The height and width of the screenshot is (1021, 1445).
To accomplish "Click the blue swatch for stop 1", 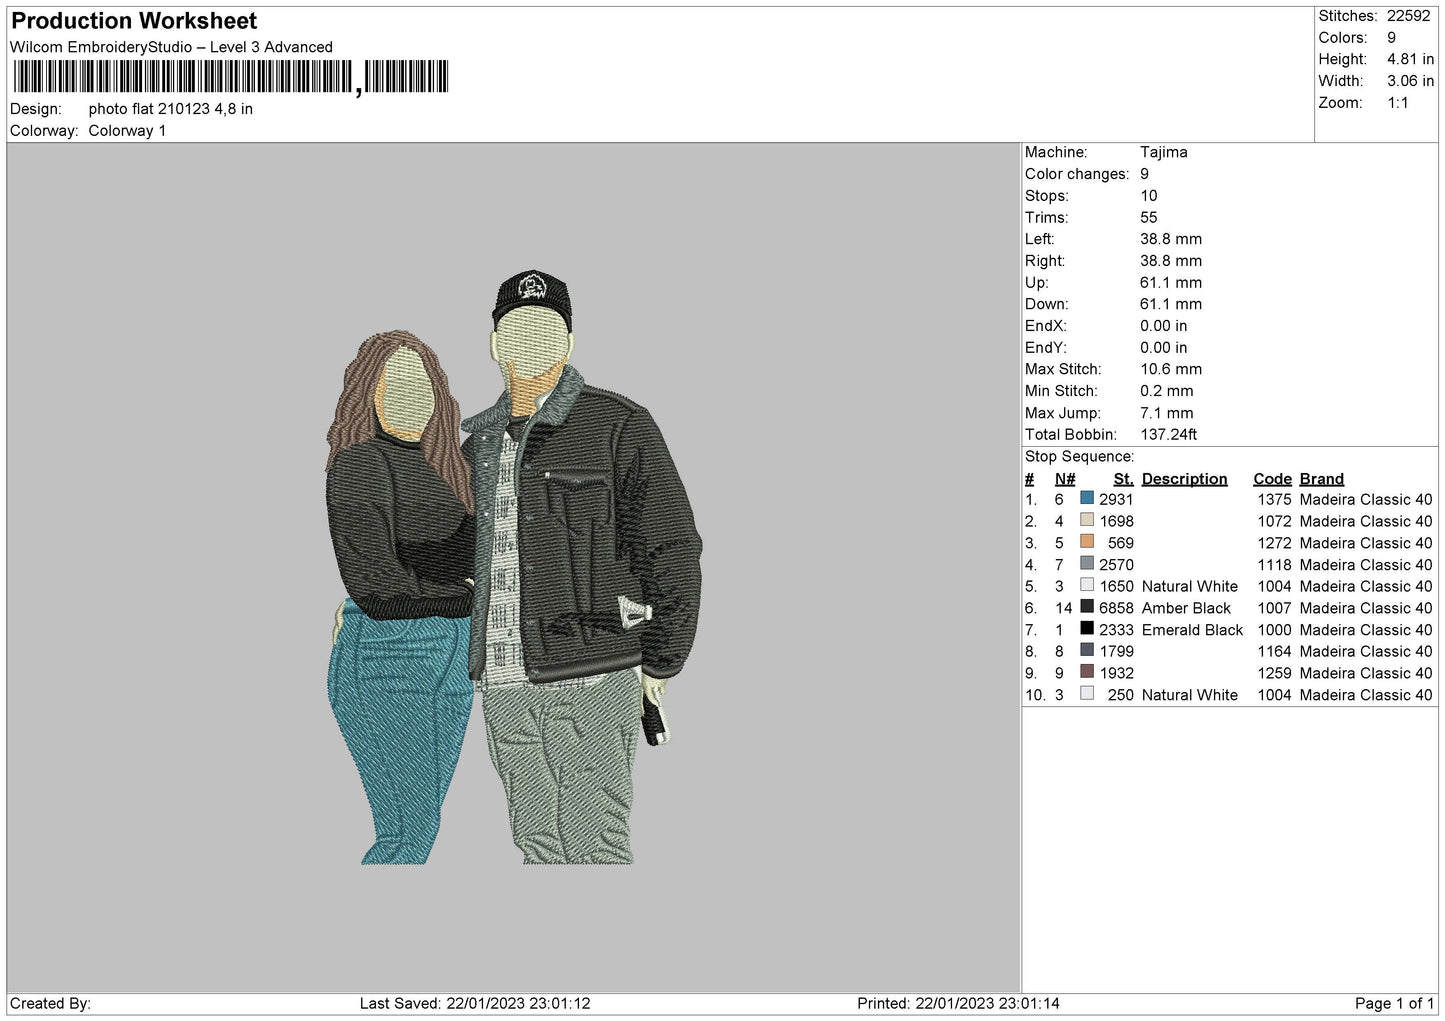I will [x=1087, y=498].
